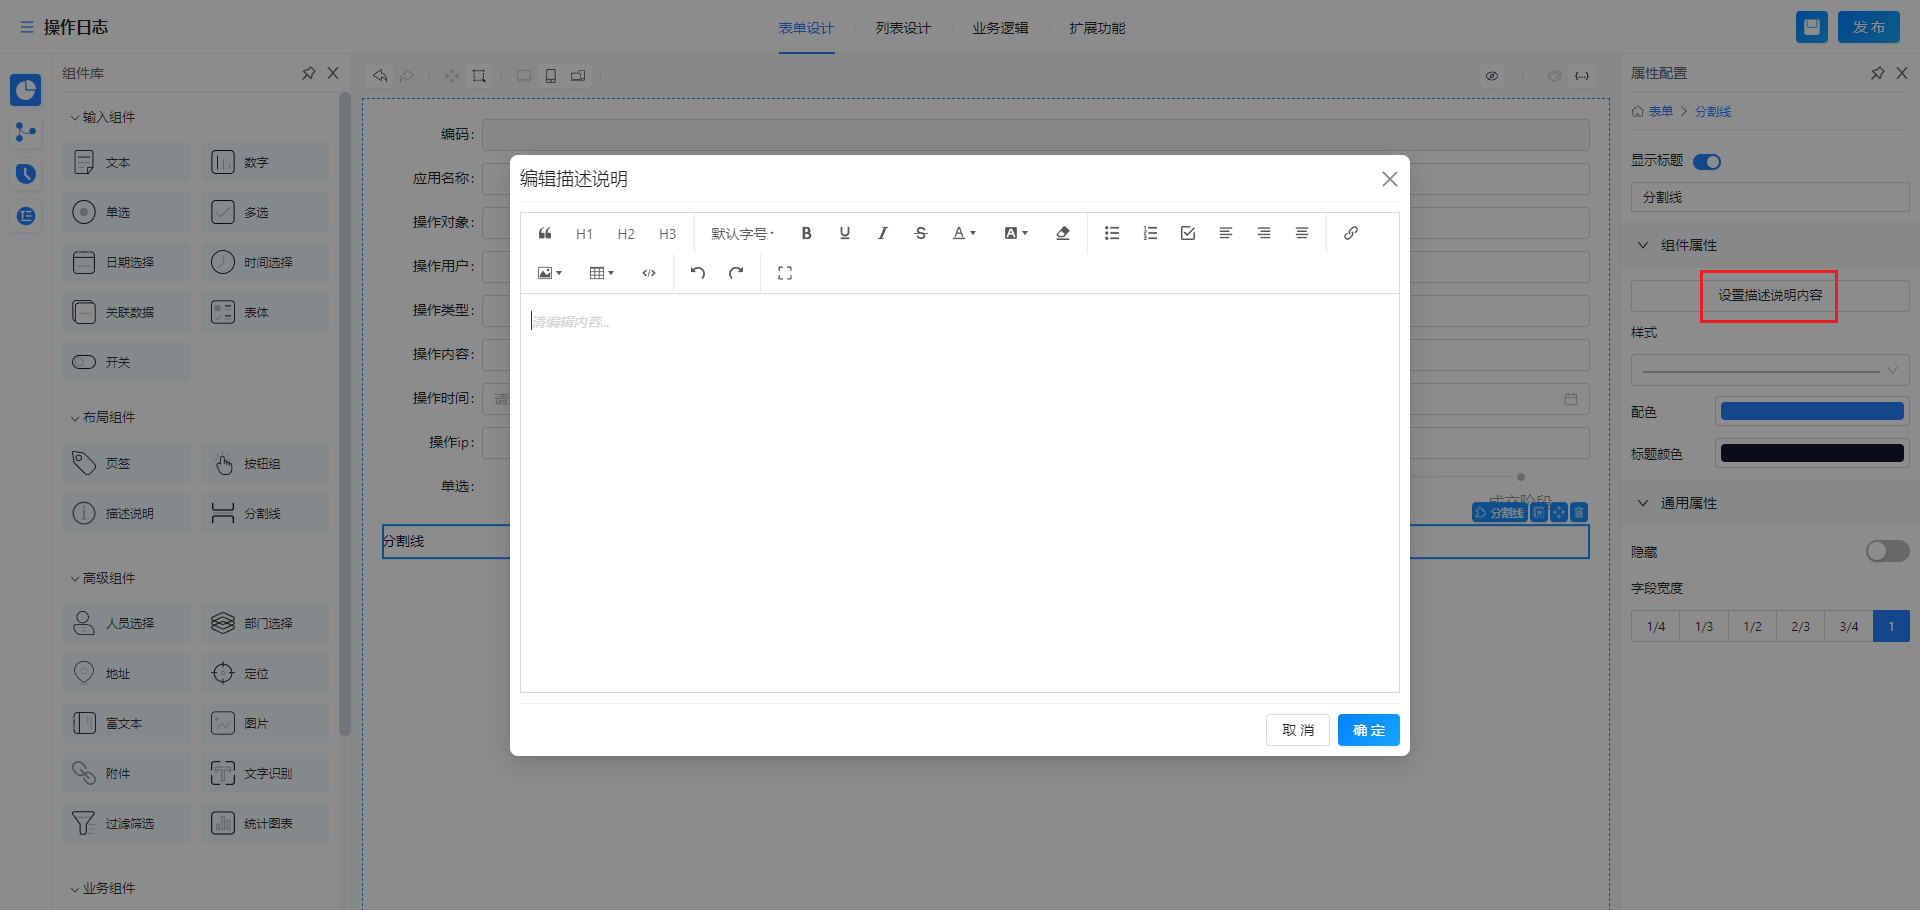Click the 取消 button
Screen dimensions: 1920x910
(x=1297, y=730)
